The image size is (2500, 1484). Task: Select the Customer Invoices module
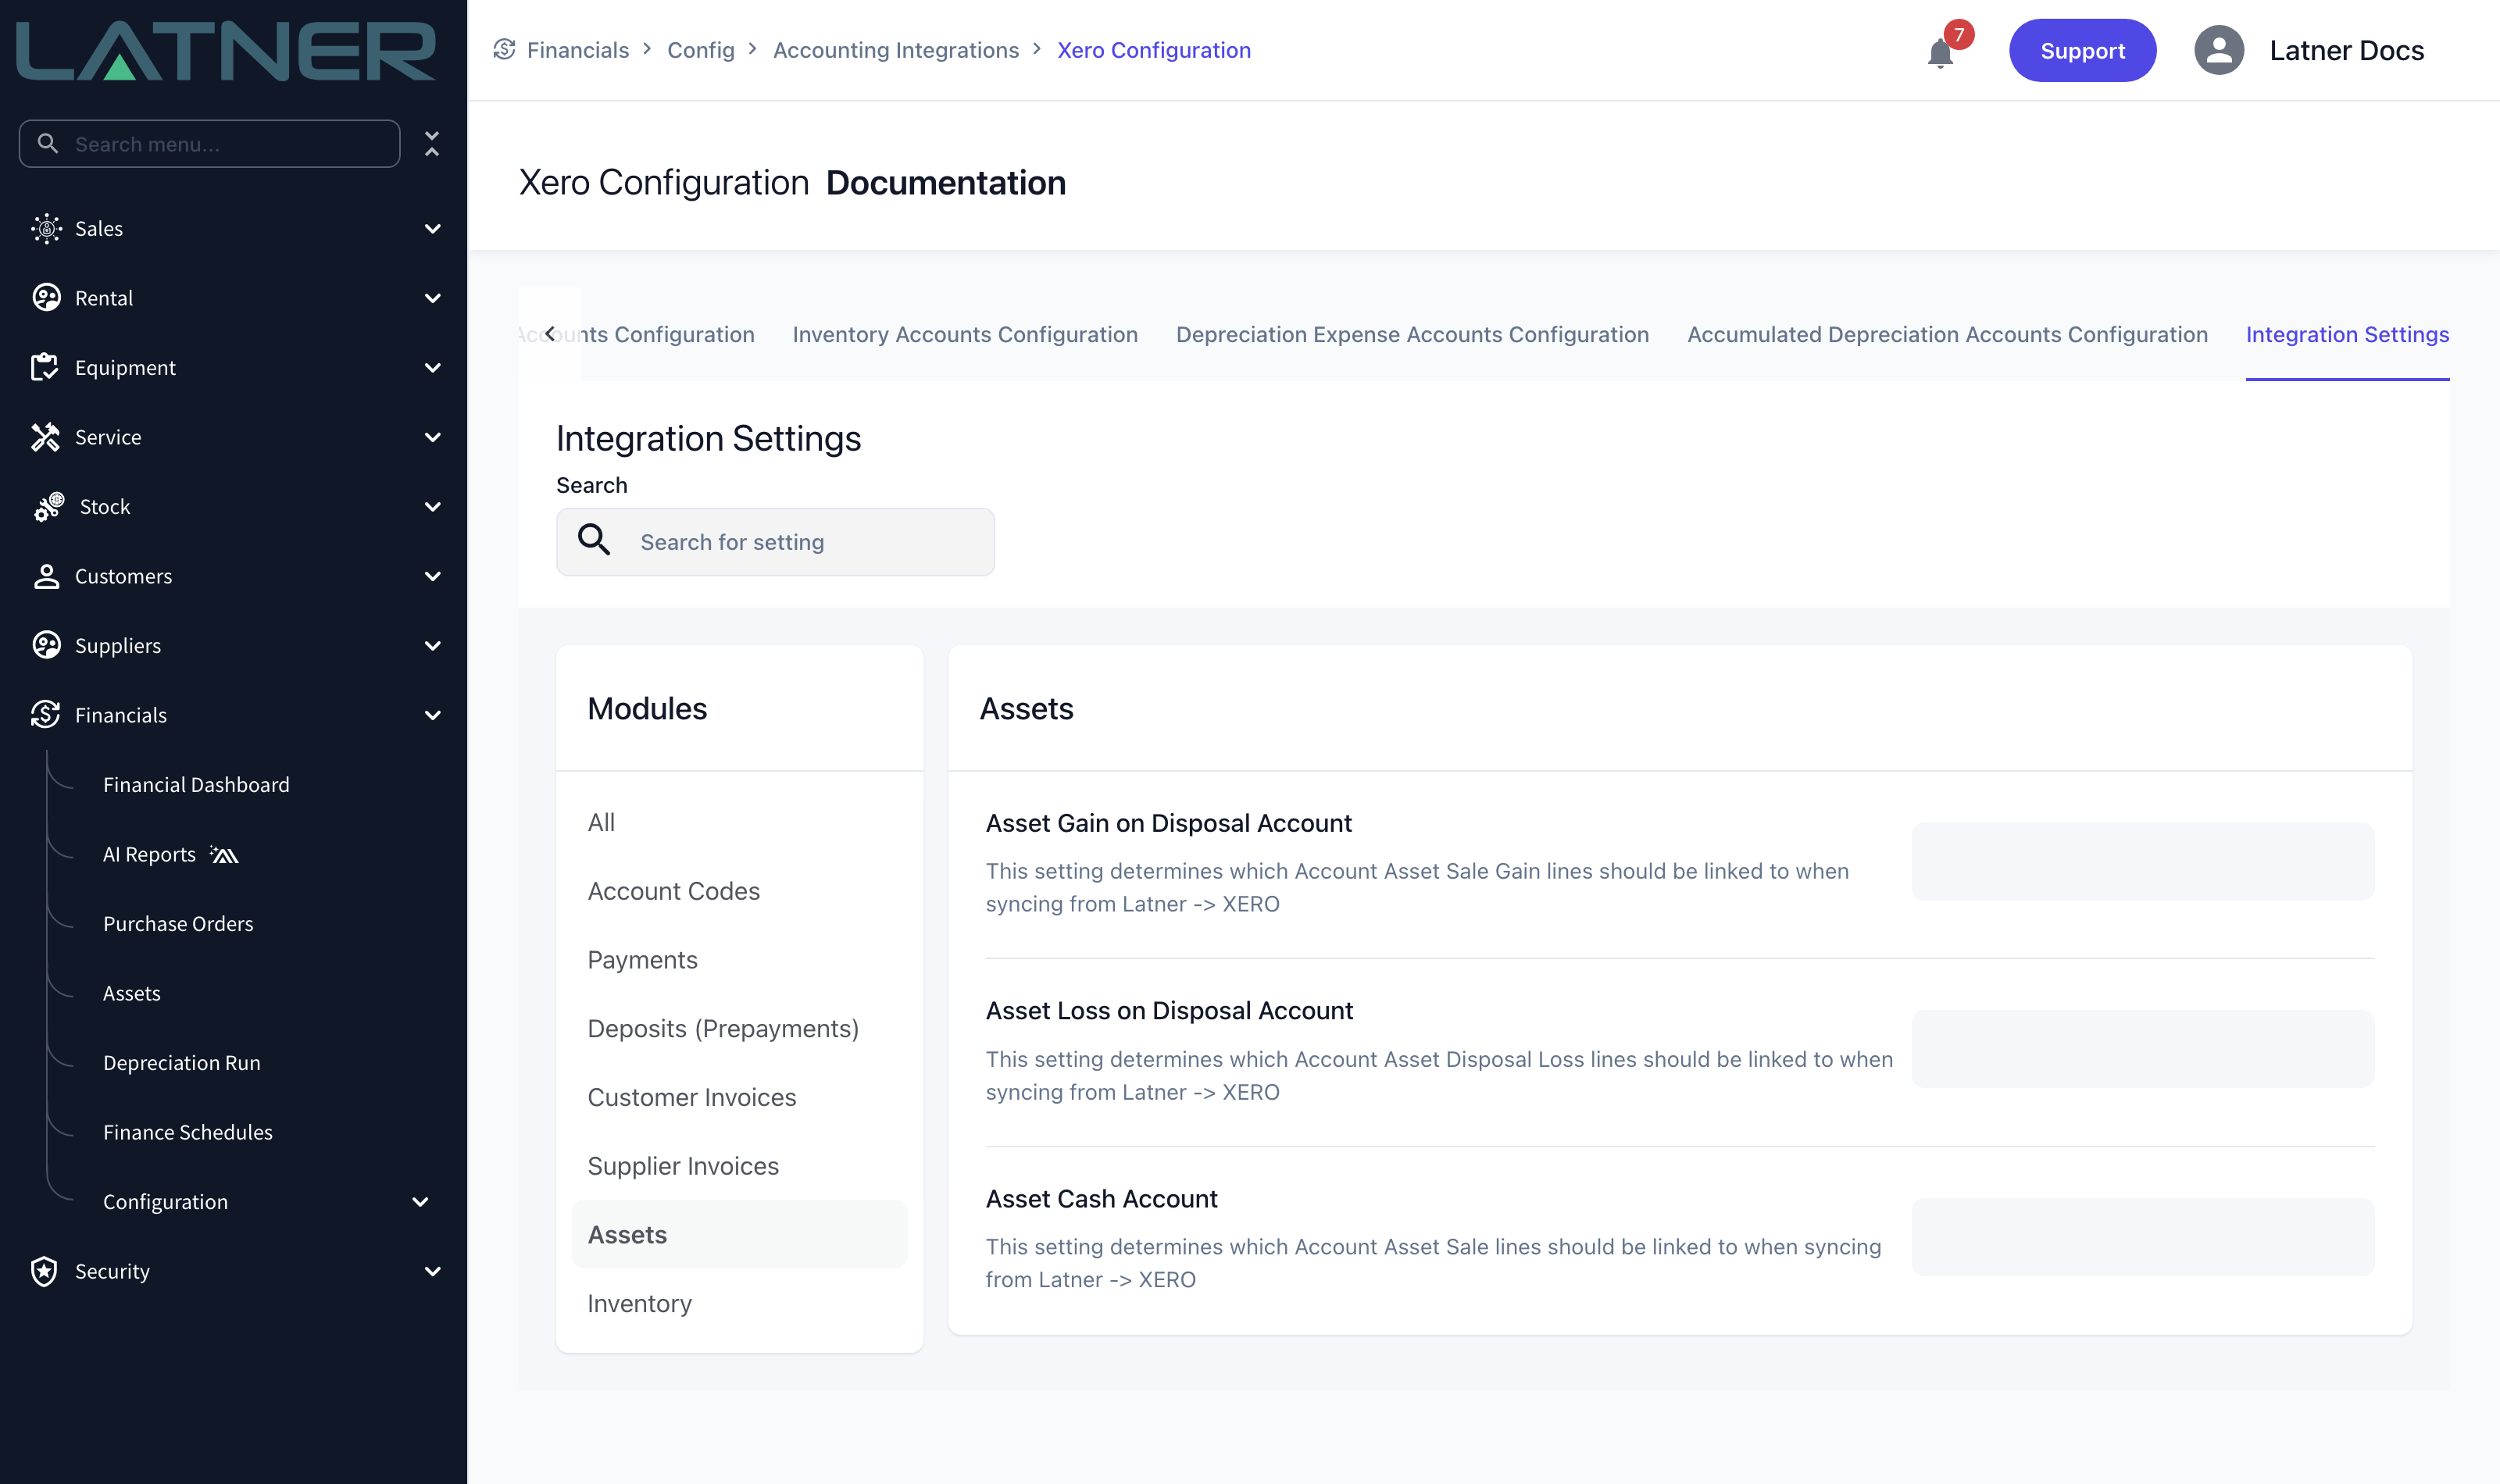coord(691,1097)
